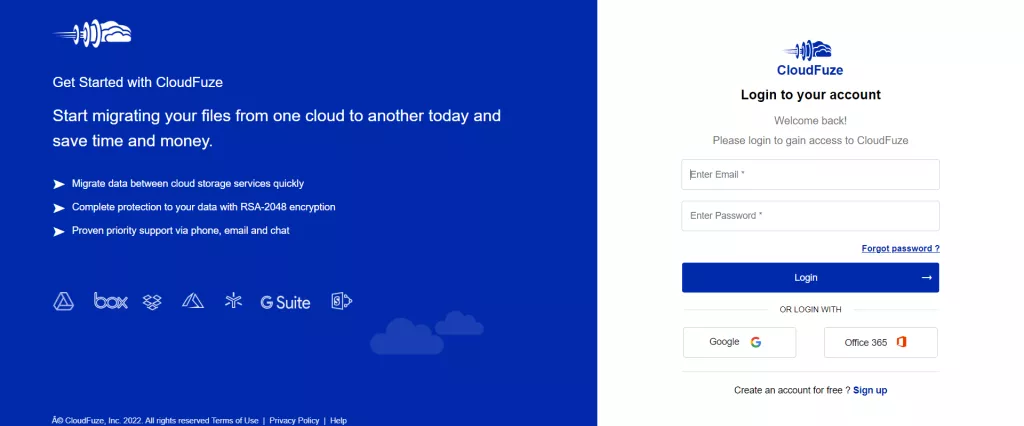Click the Egnyte star icon

[x=233, y=301]
